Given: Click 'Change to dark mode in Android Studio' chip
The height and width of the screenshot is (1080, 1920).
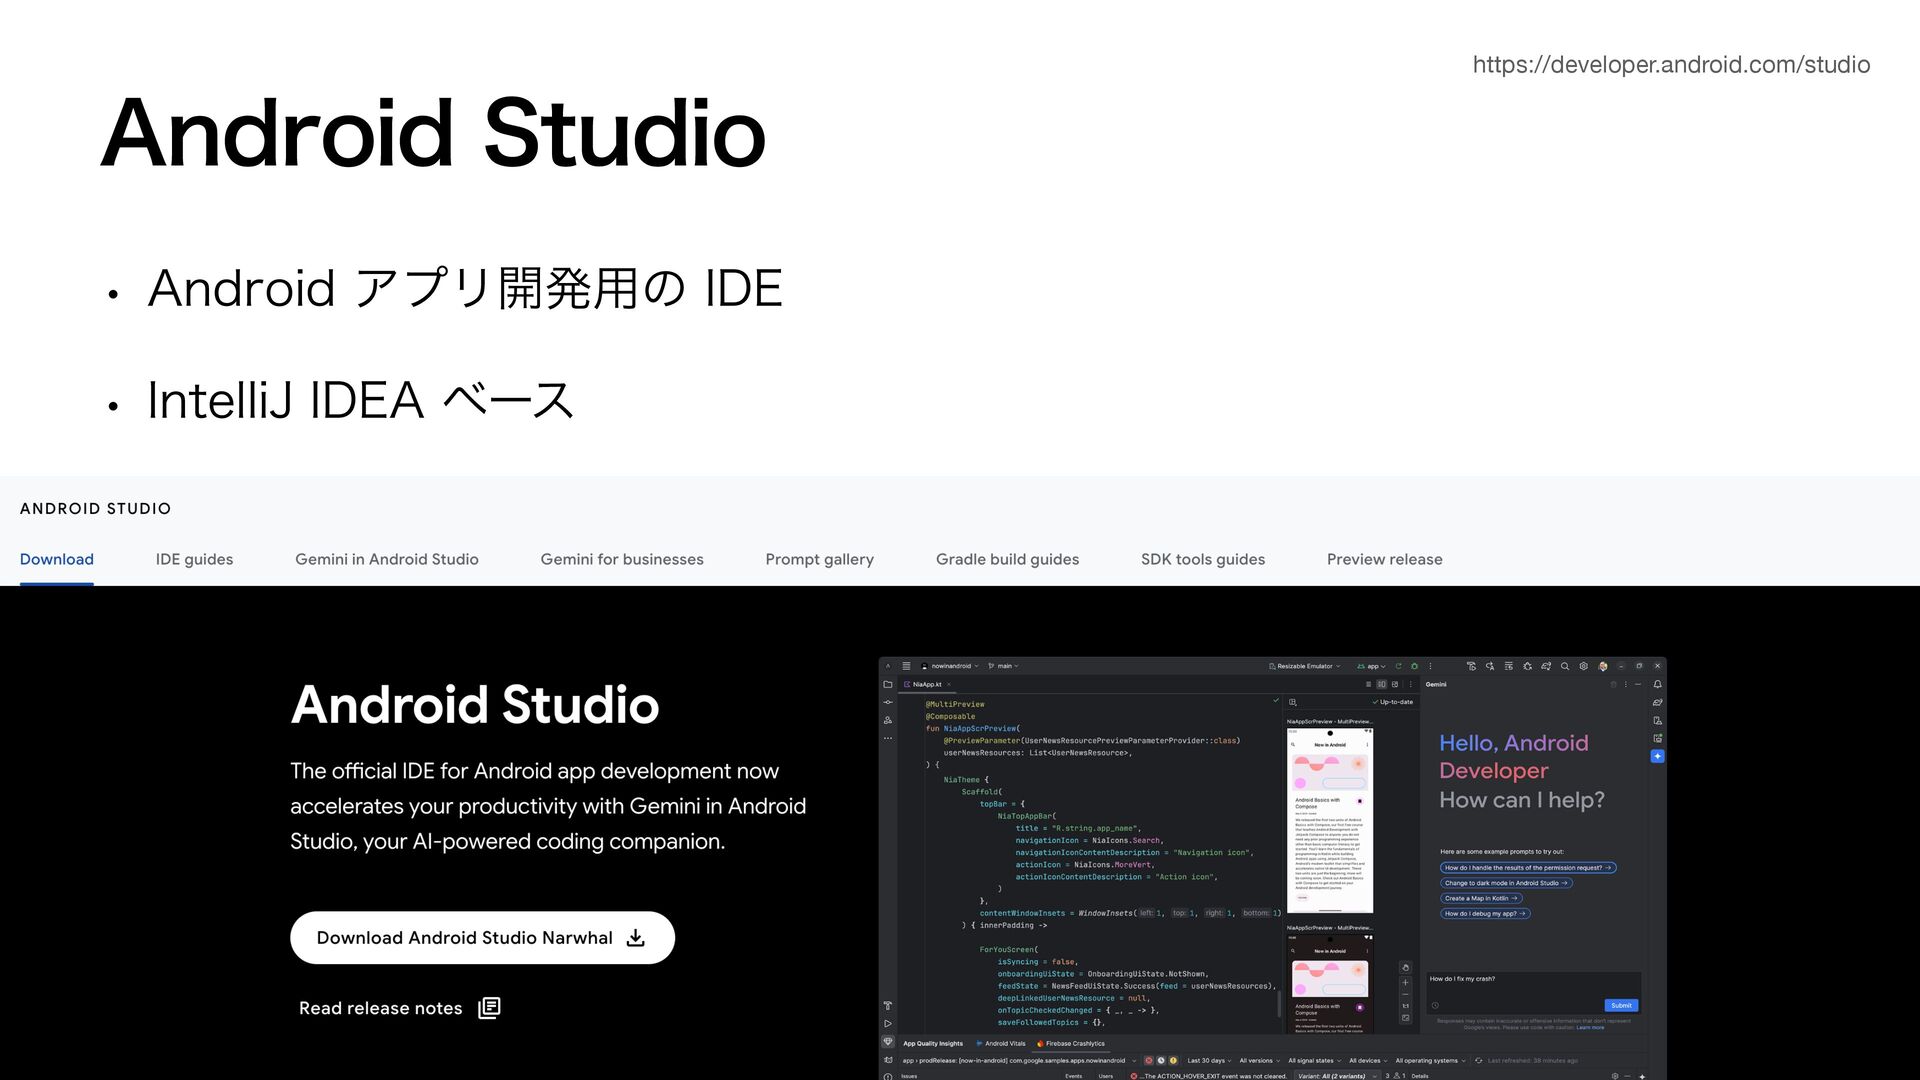Looking at the screenshot, I should (x=1507, y=883).
